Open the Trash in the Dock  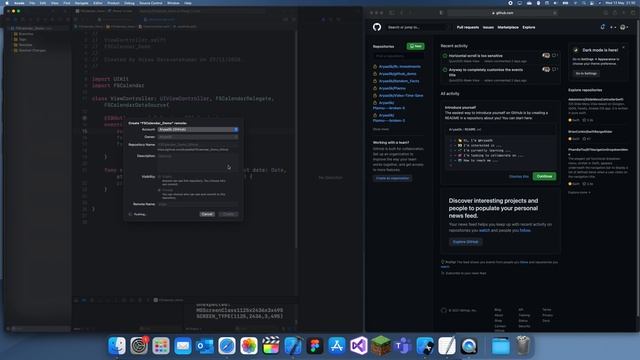point(523,346)
